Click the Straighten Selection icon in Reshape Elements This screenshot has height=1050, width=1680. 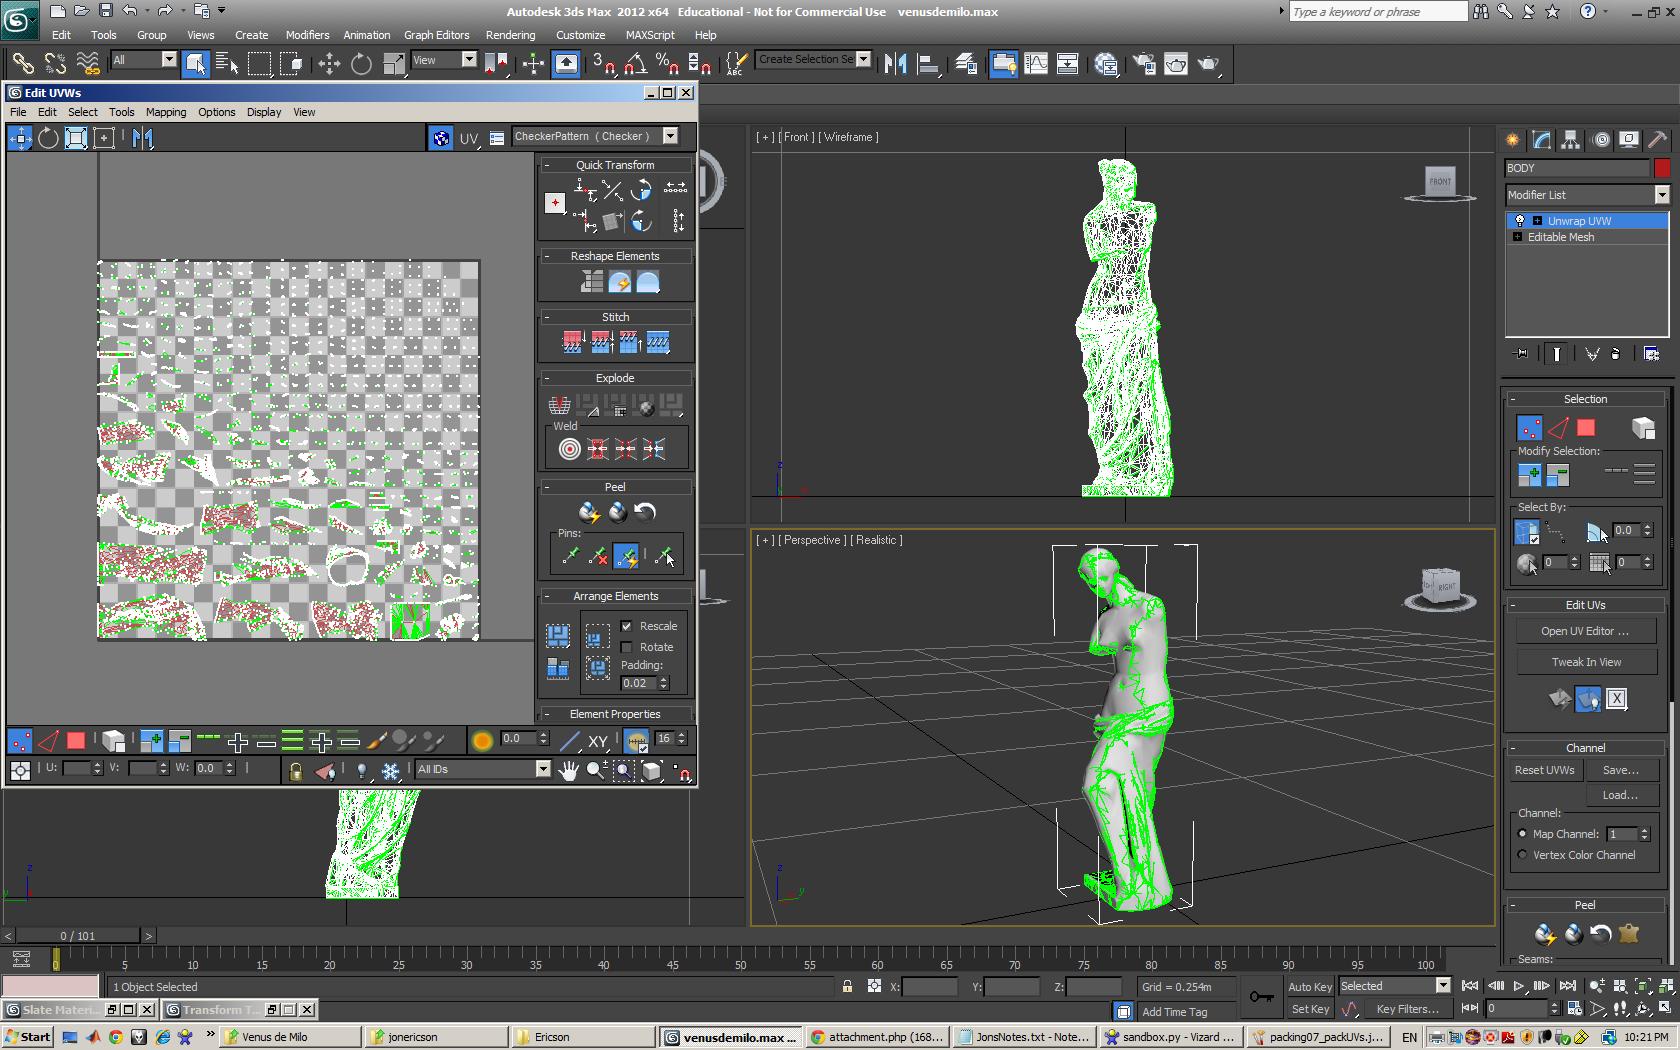coord(591,283)
